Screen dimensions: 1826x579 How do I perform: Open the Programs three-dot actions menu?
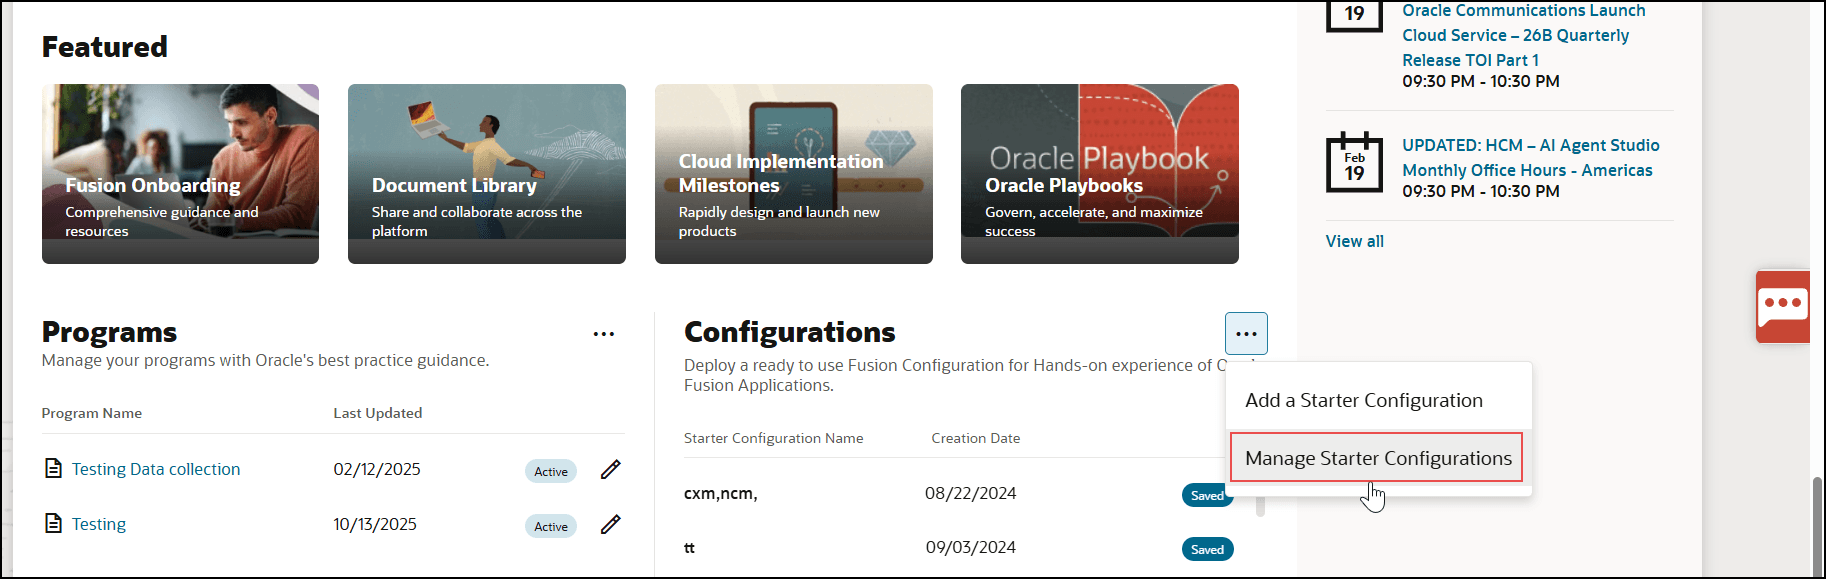[x=604, y=334]
